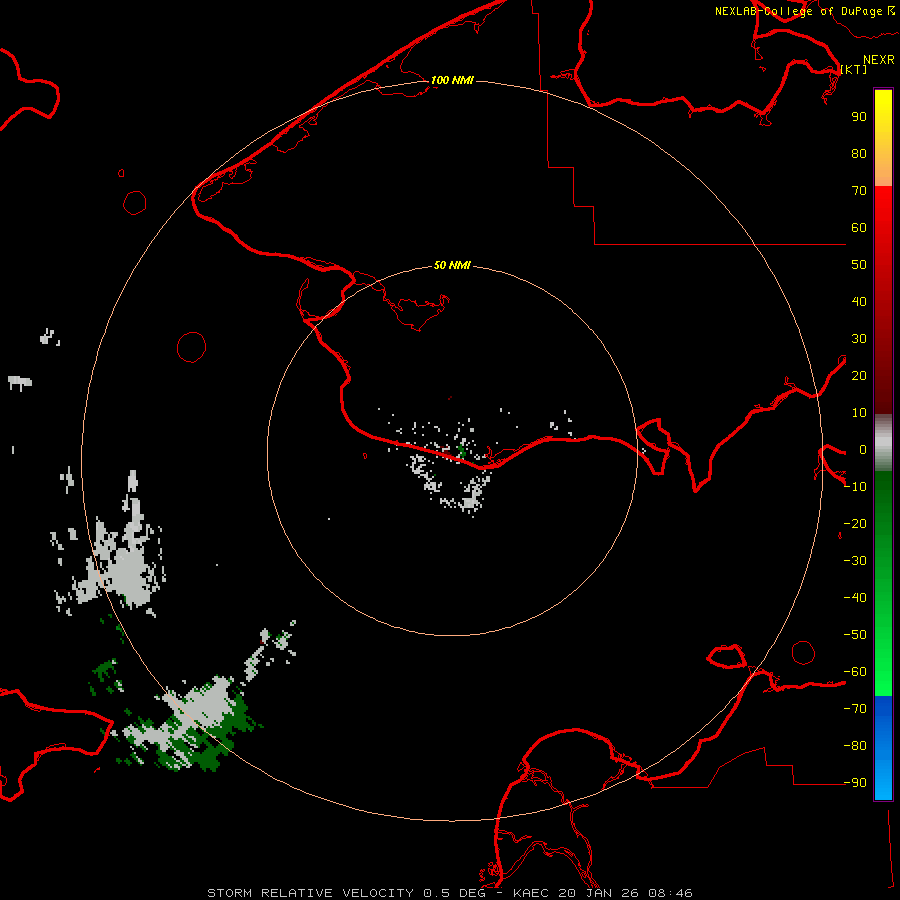This screenshot has width=900, height=900.
Task: Click the "08:46" timestamp text
Action: (670, 893)
